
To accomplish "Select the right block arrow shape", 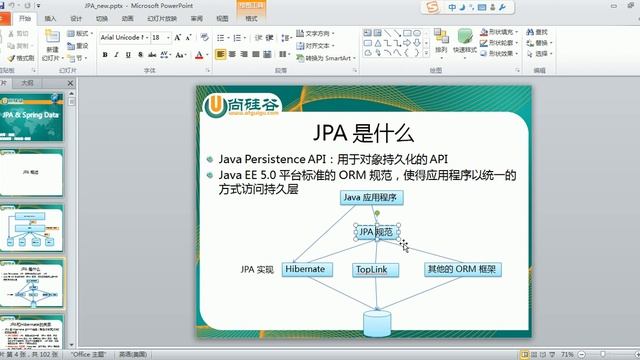I will [x=407, y=43].
